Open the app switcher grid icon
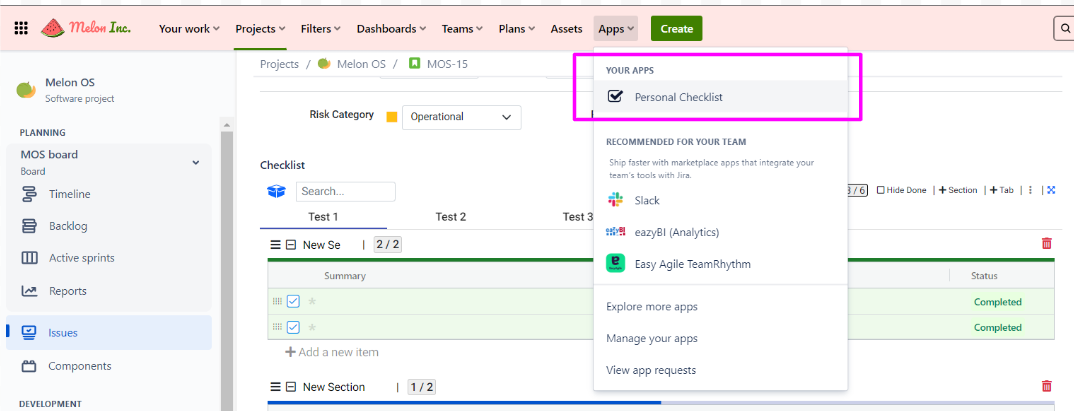 pyautogui.click(x=21, y=29)
